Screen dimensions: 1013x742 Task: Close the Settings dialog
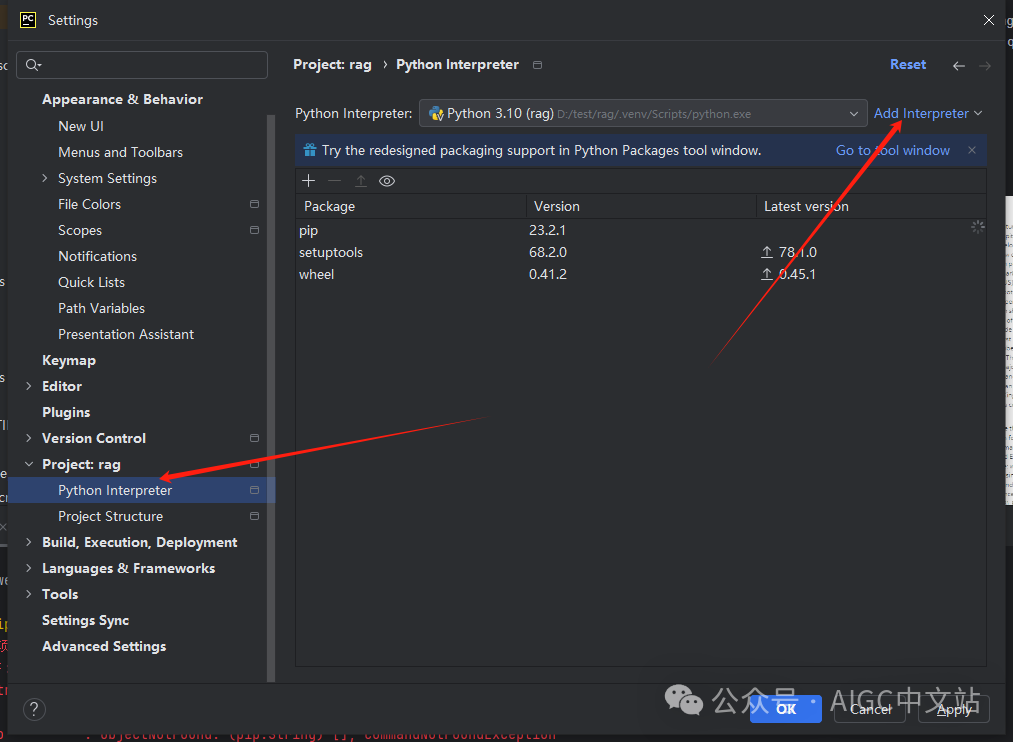988,20
